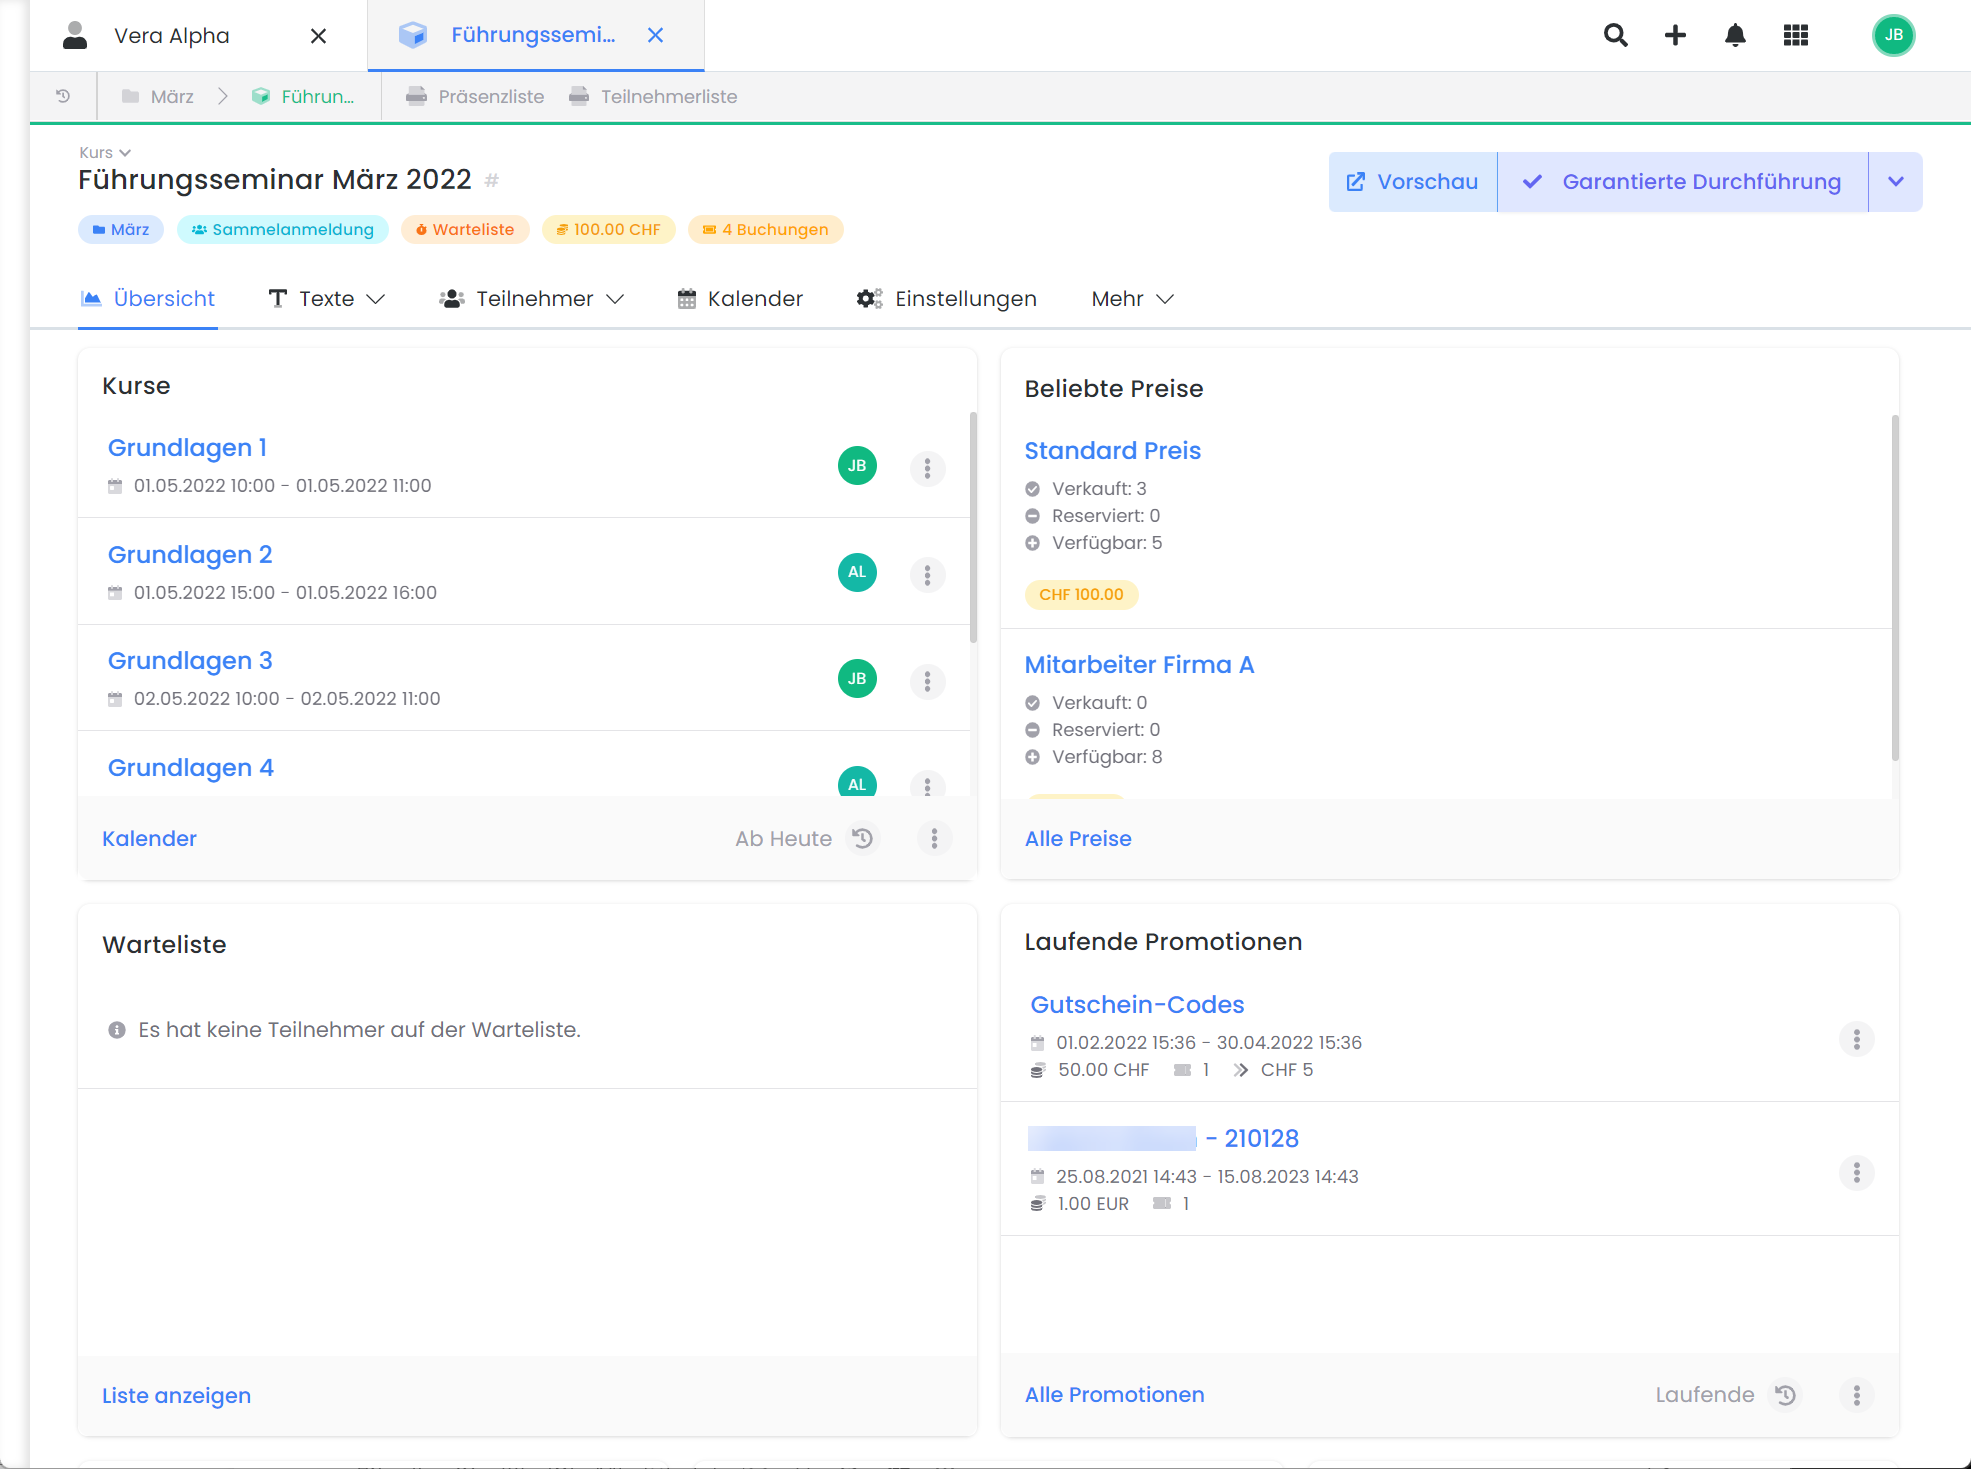Expand the Texte dropdown tab
This screenshot has width=1971, height=1469.
point(327,299)
